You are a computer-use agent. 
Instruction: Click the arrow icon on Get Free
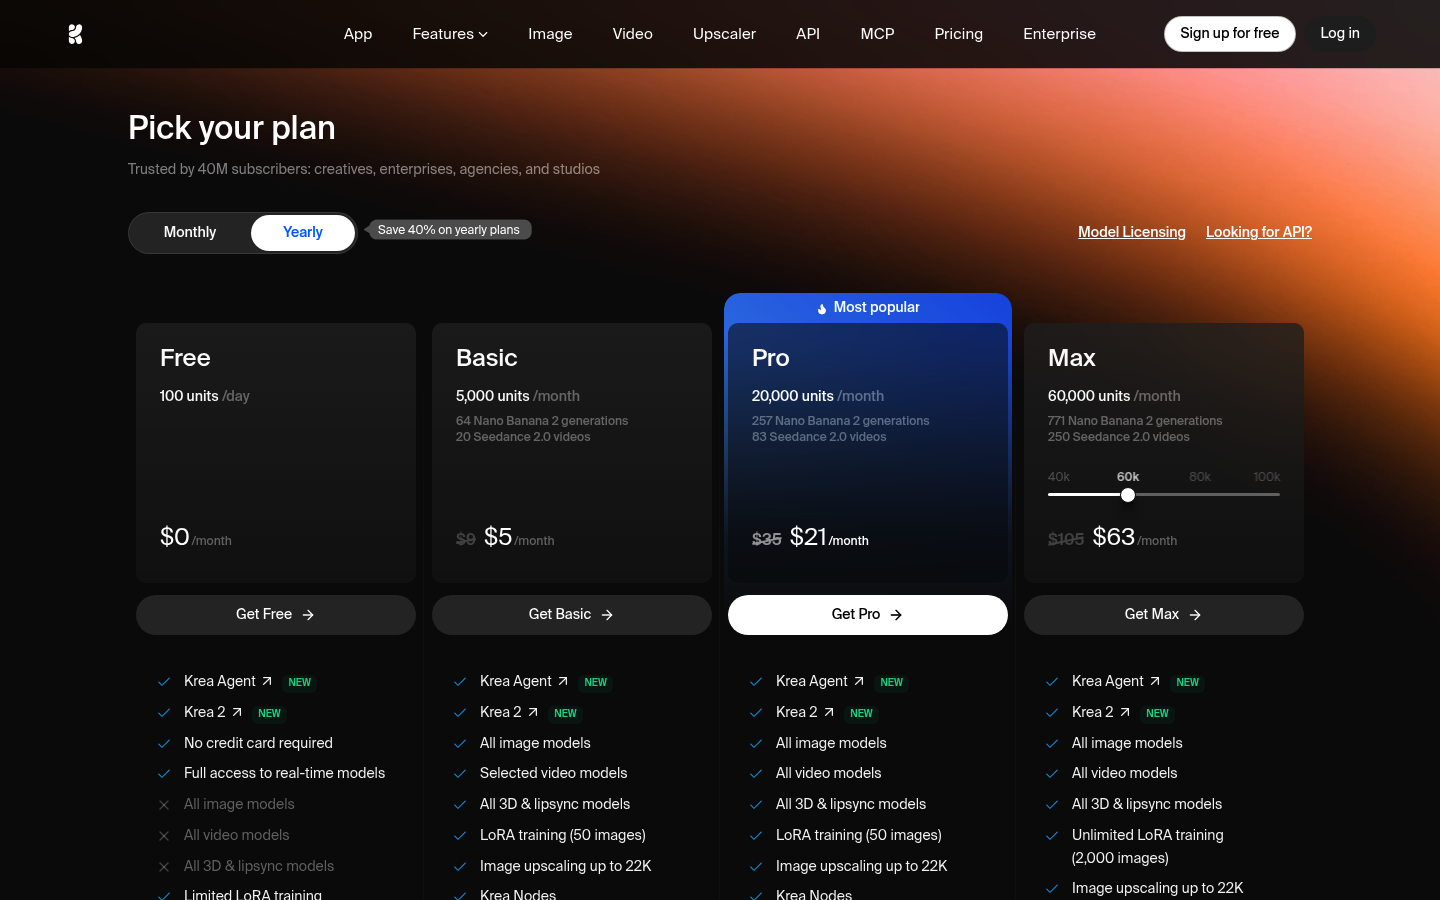[308, 615]
